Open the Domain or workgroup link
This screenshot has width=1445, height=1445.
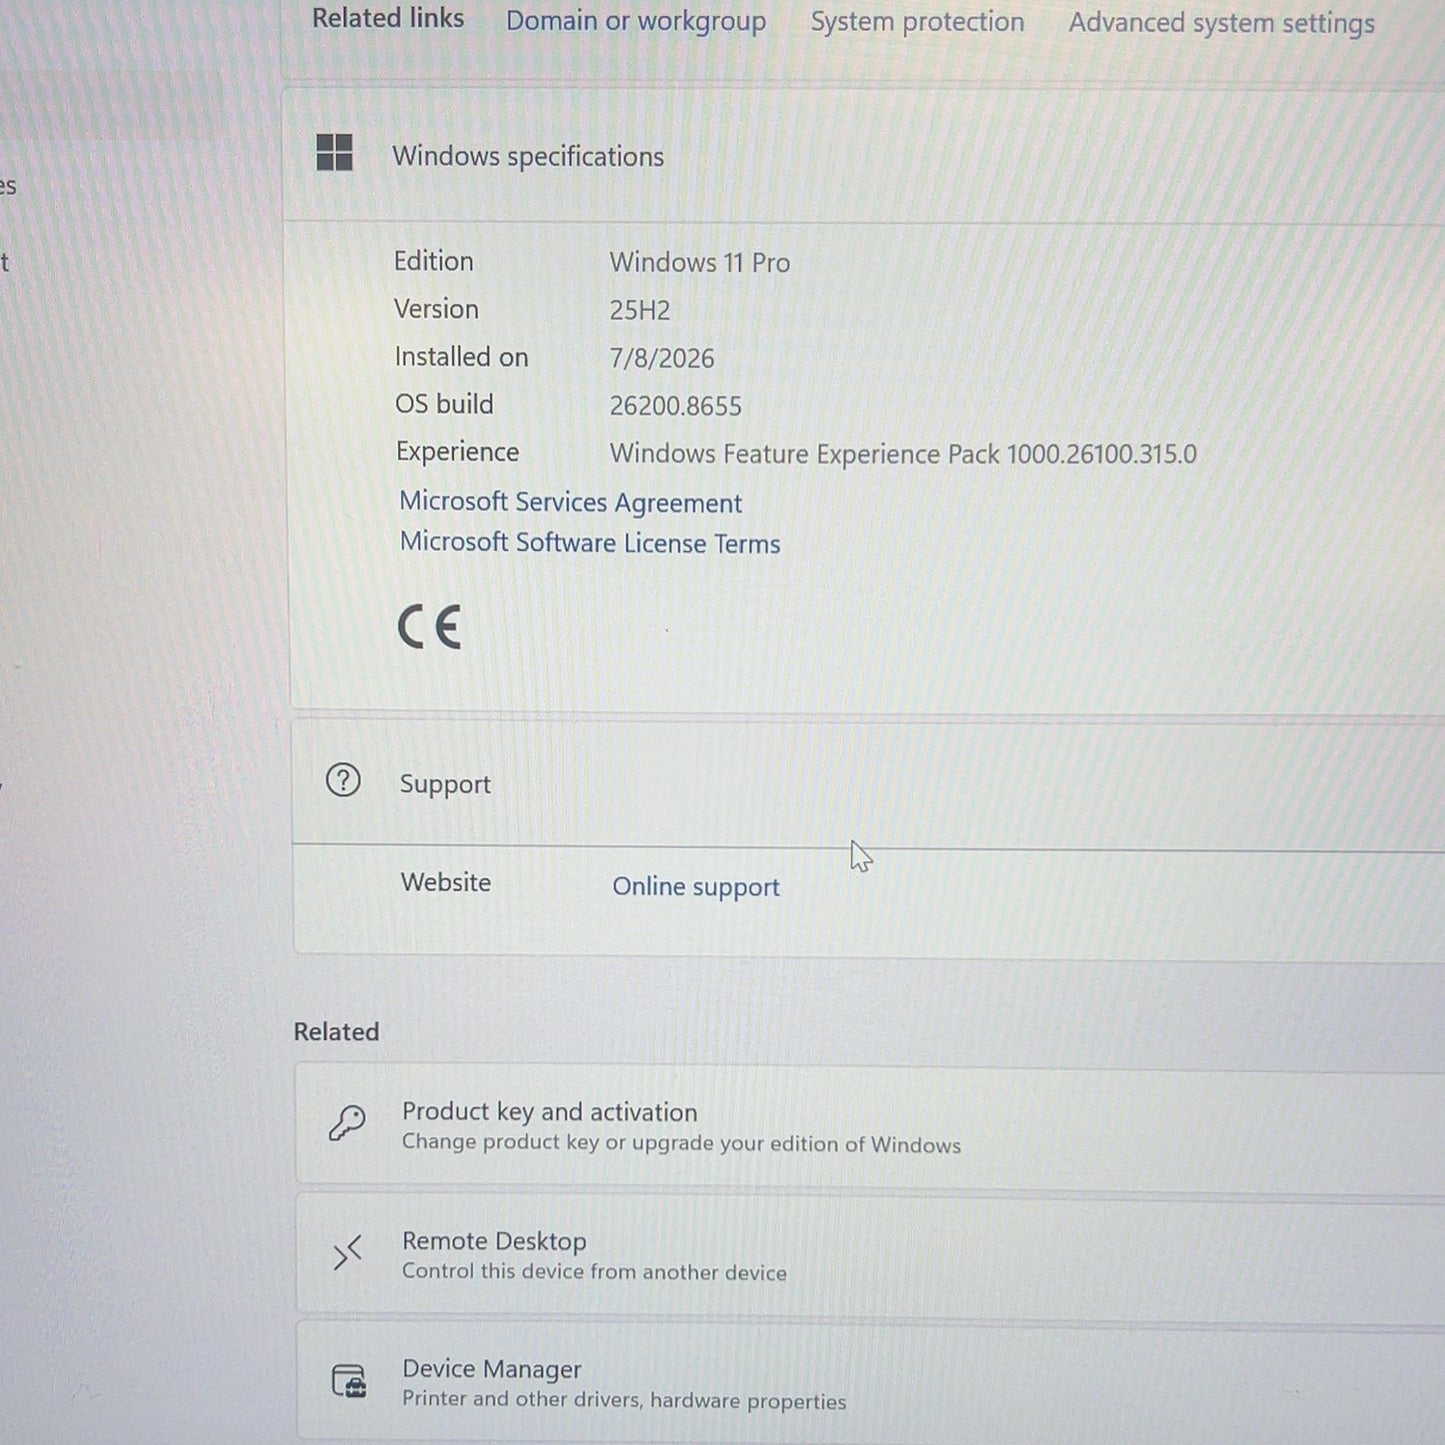(636, 21)
